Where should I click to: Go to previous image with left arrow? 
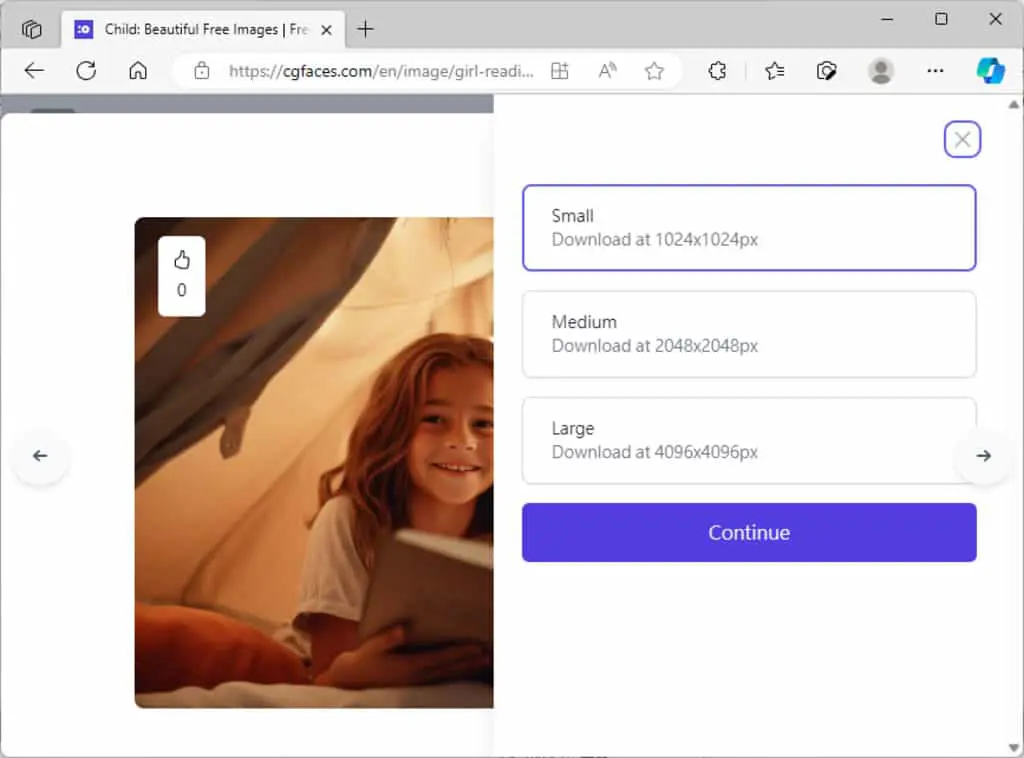click(40, 456)
